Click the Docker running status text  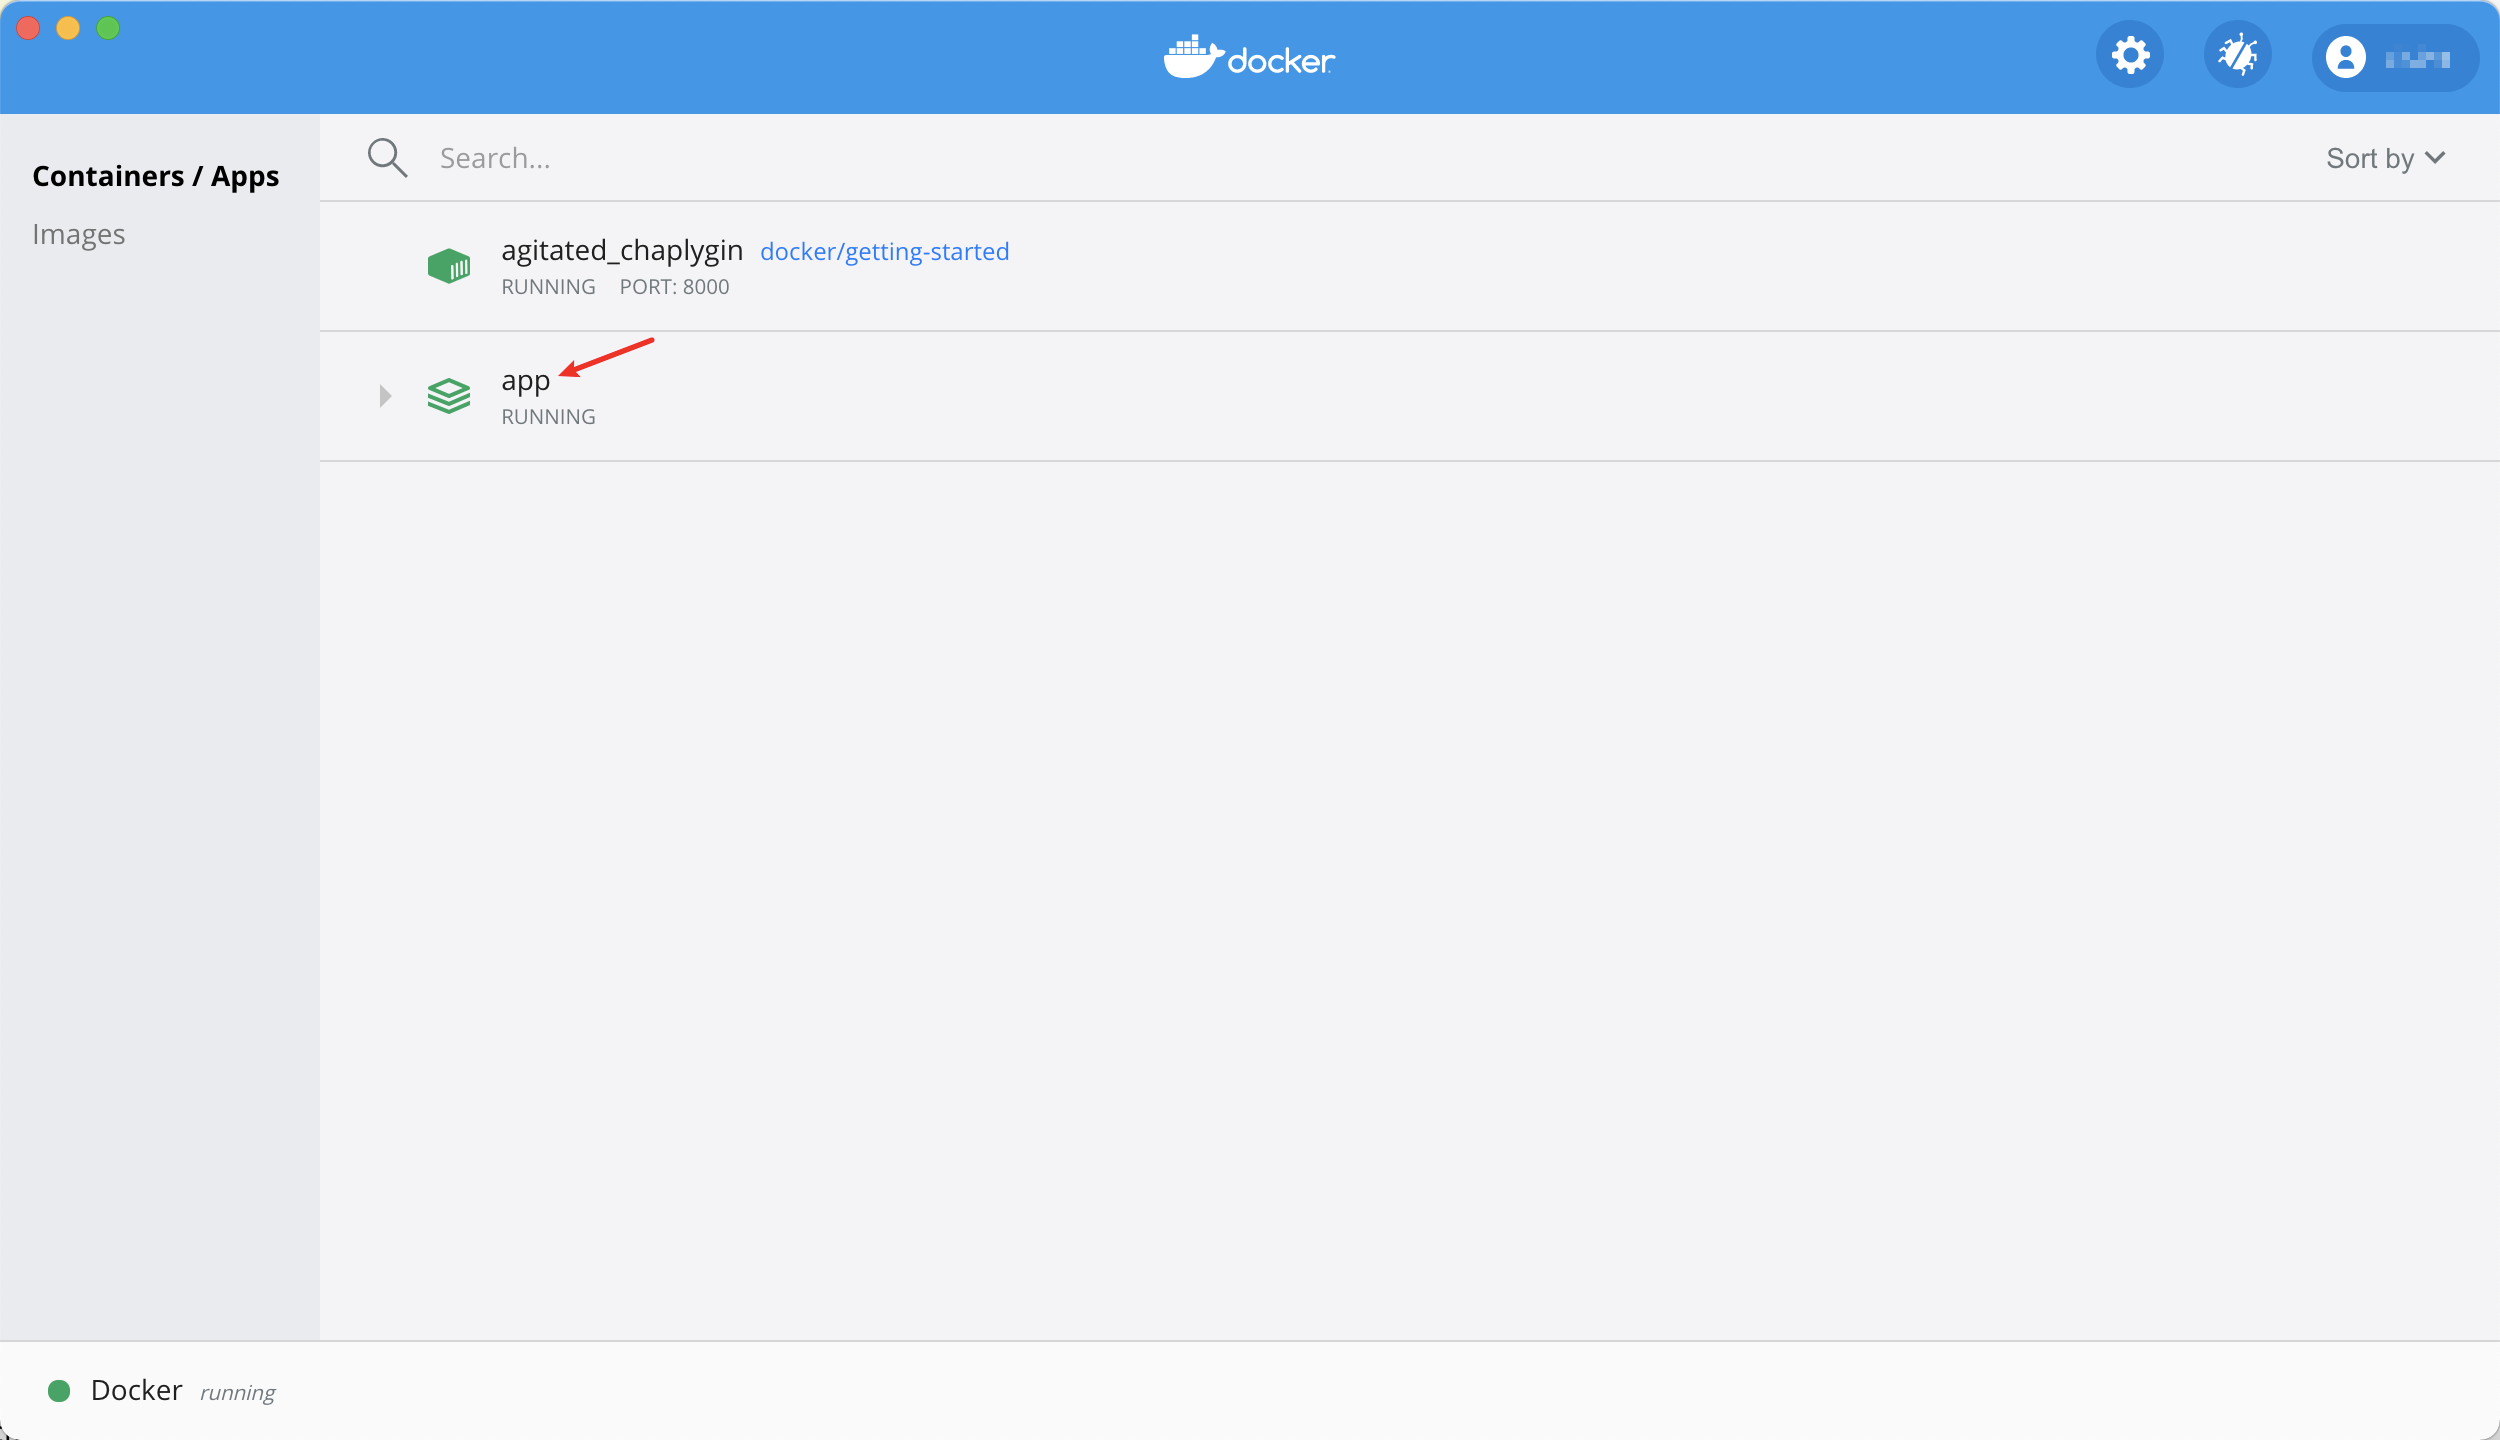coord(238,1393)
